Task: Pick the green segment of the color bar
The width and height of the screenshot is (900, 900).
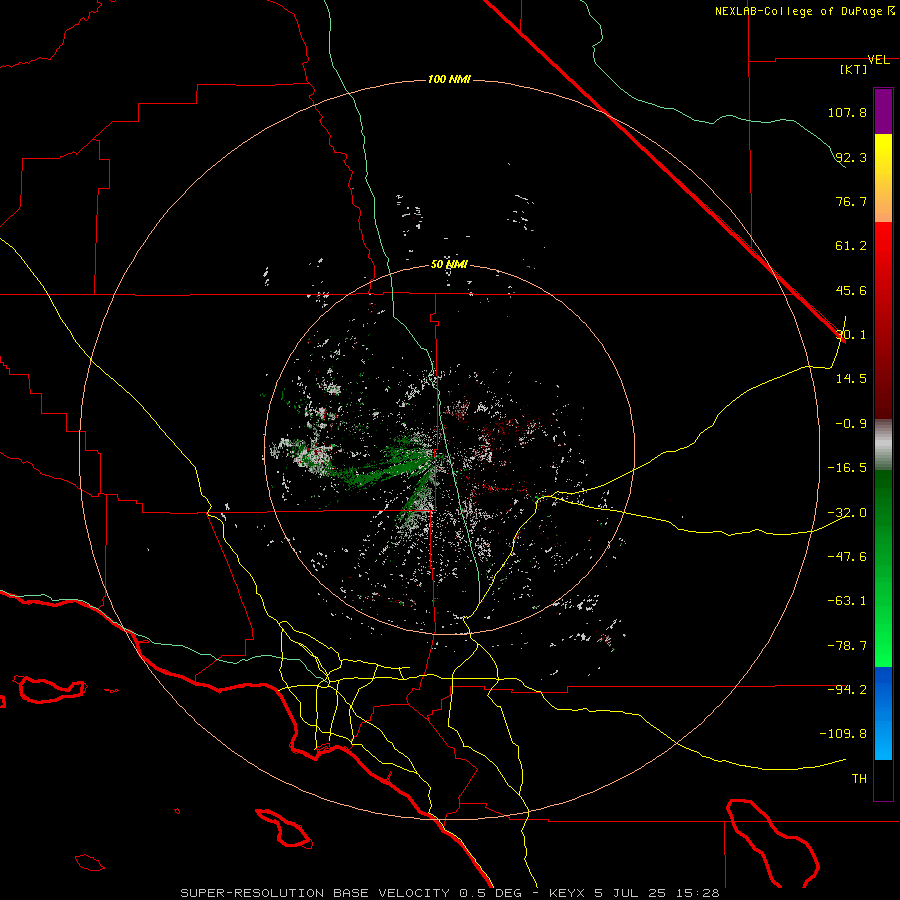Action: click(x=883, y=568)
